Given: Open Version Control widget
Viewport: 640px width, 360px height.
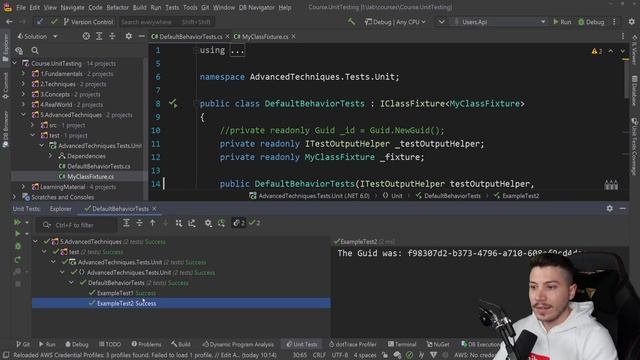Looking at the screenshot, I should 88,22.
